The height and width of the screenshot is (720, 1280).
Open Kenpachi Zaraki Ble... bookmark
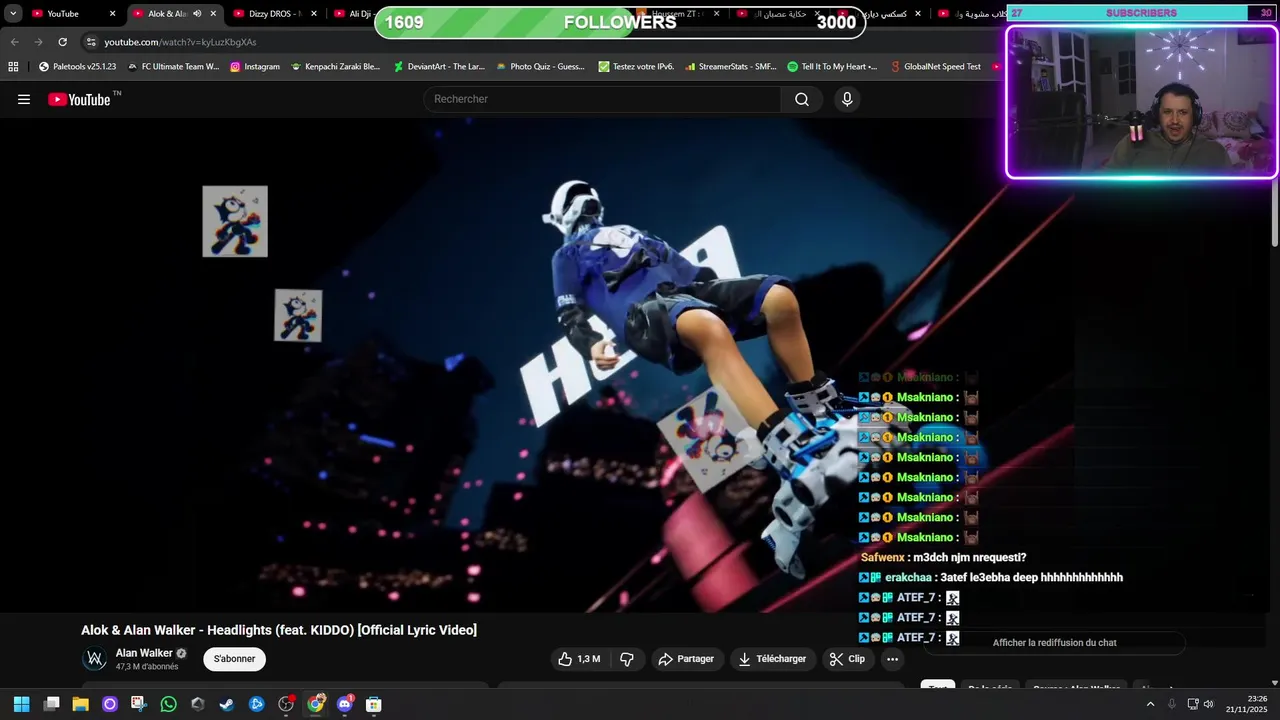click(335, 67)
